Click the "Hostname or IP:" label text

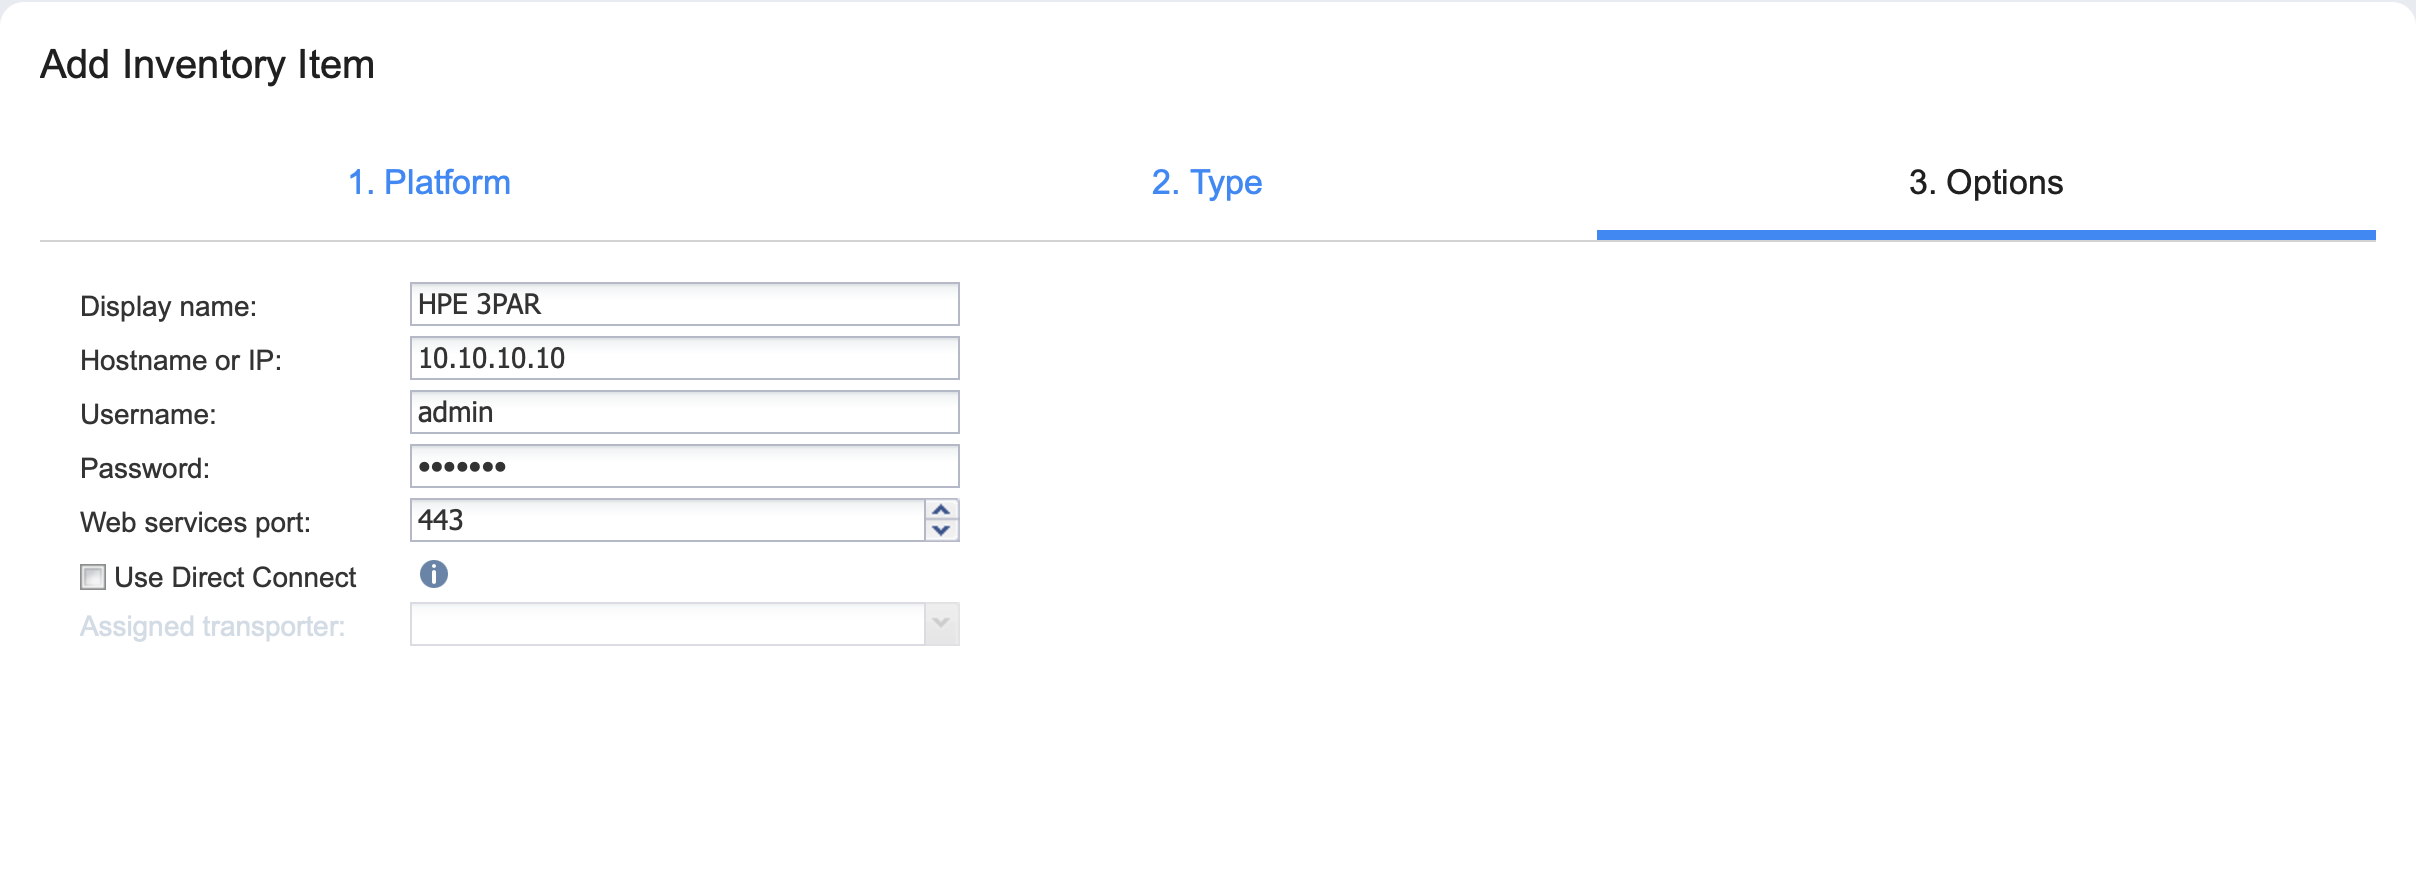(181, 360)
